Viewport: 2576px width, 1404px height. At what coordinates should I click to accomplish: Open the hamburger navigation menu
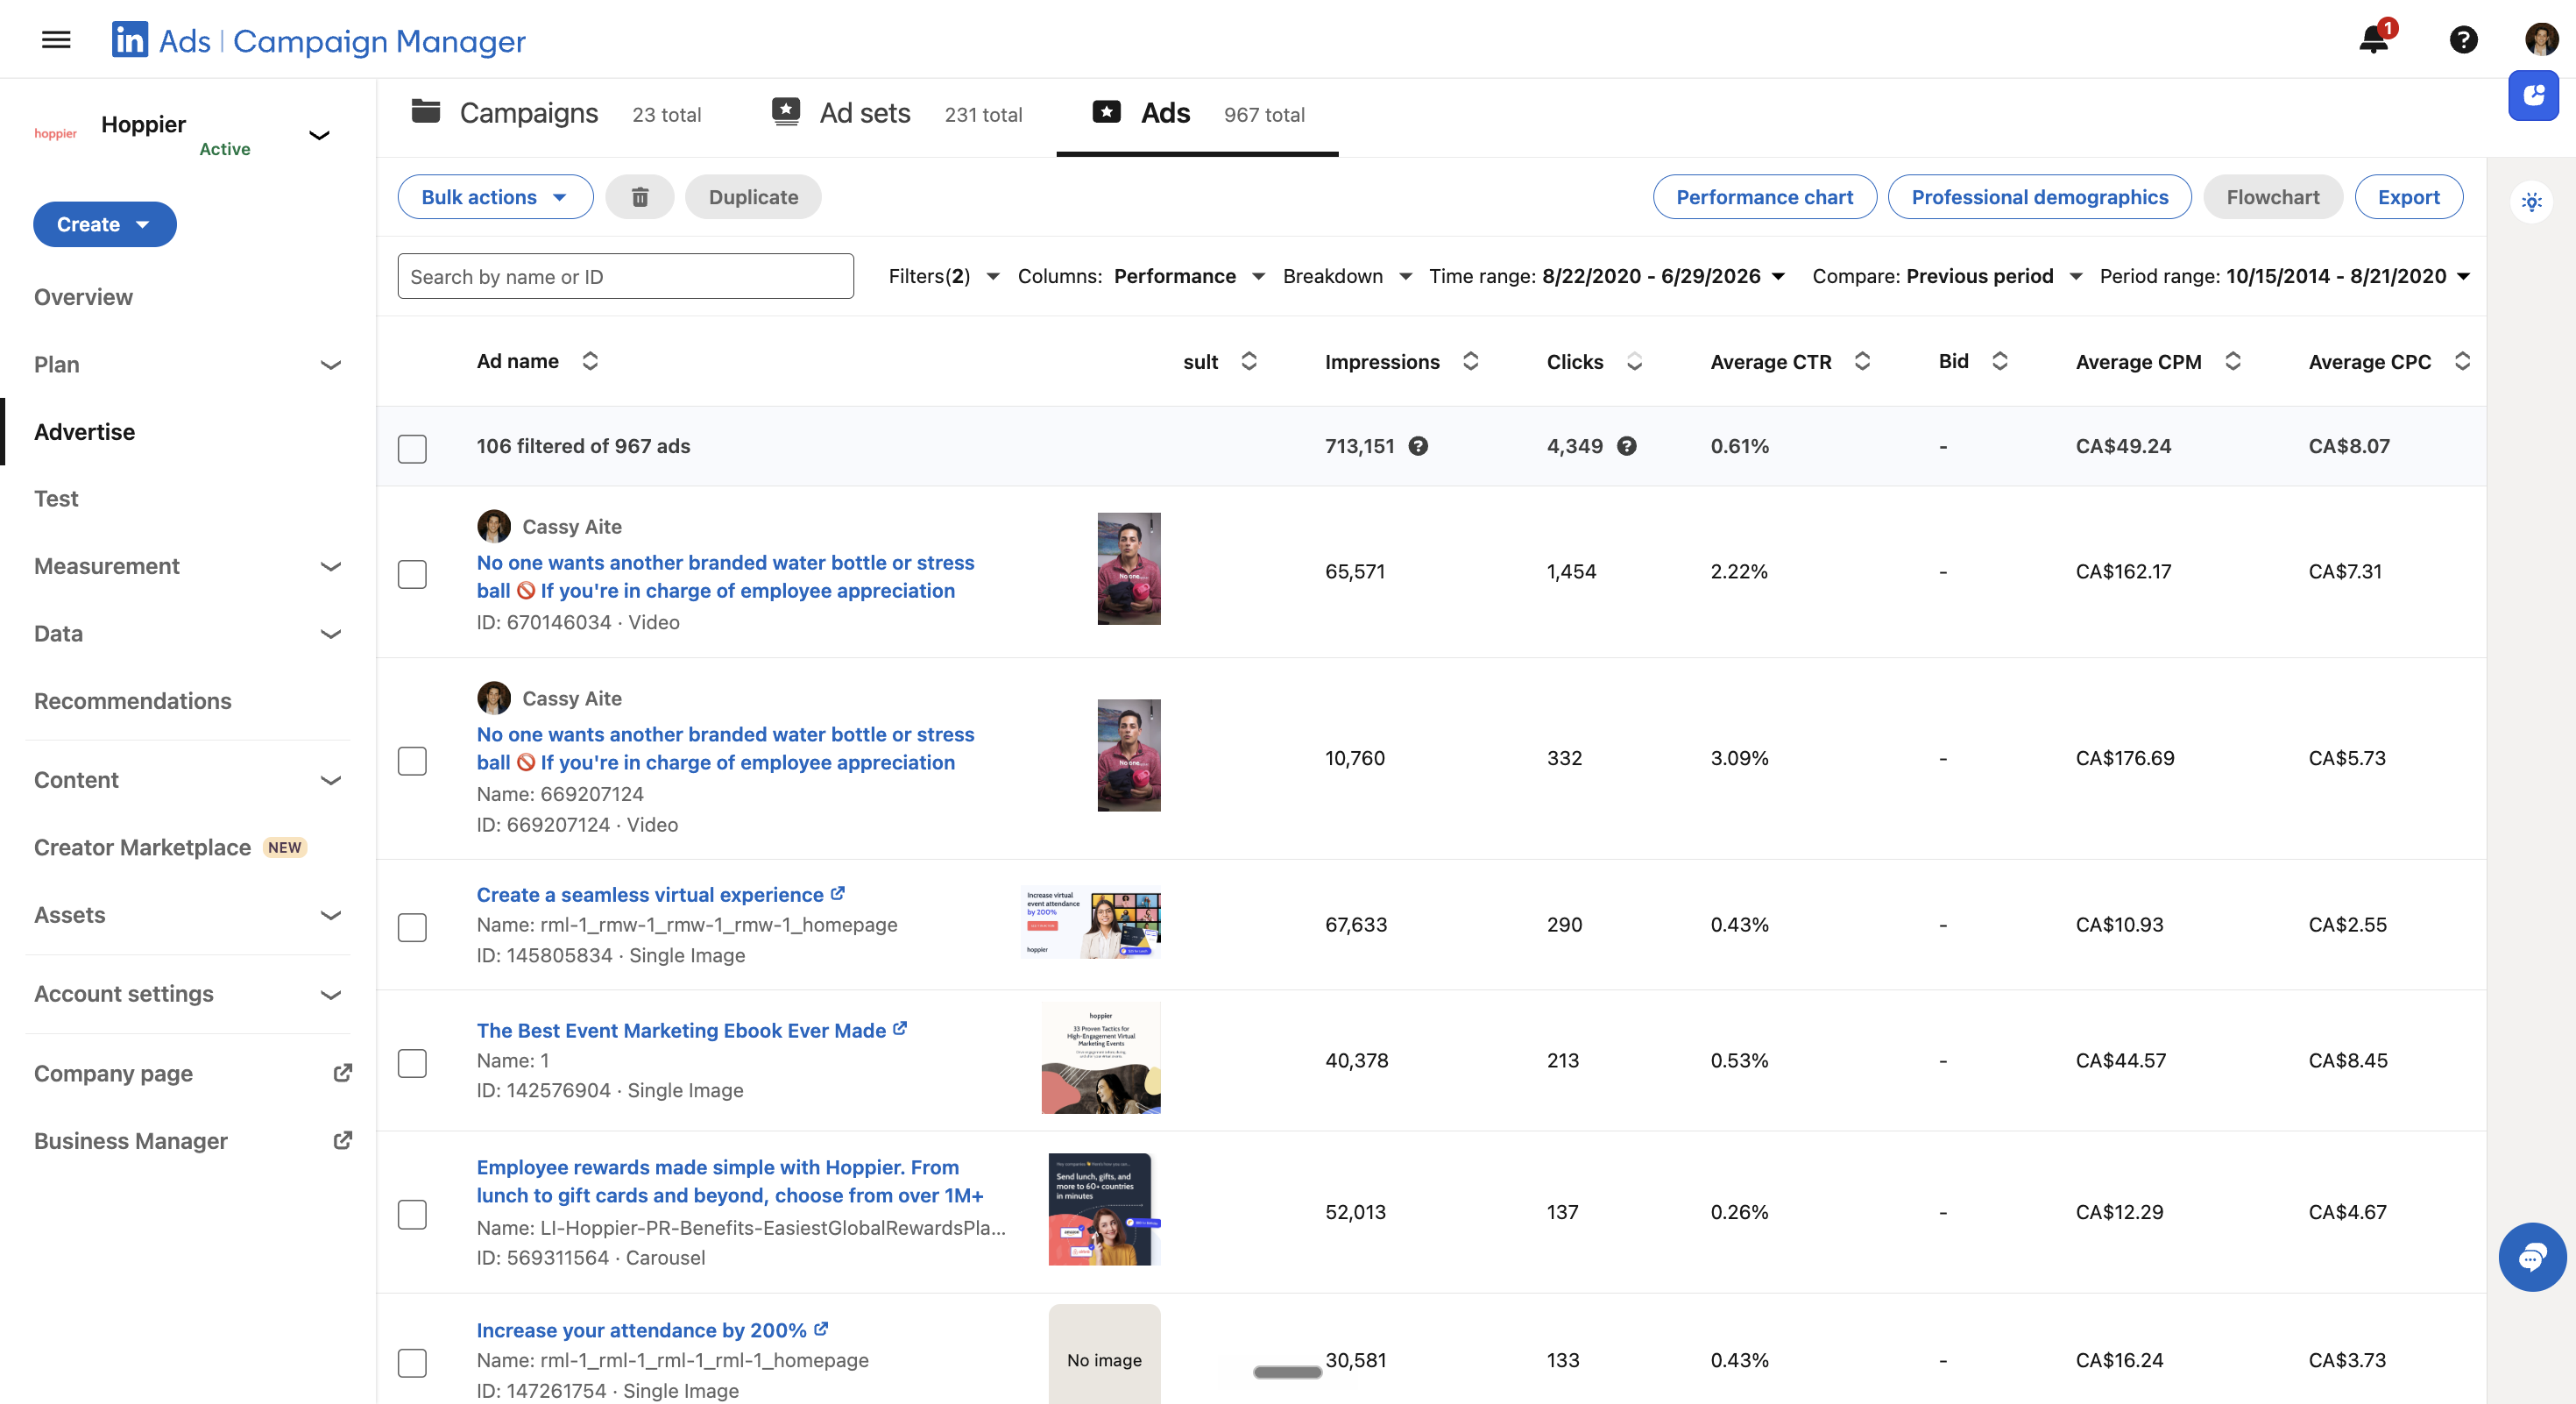56,40
